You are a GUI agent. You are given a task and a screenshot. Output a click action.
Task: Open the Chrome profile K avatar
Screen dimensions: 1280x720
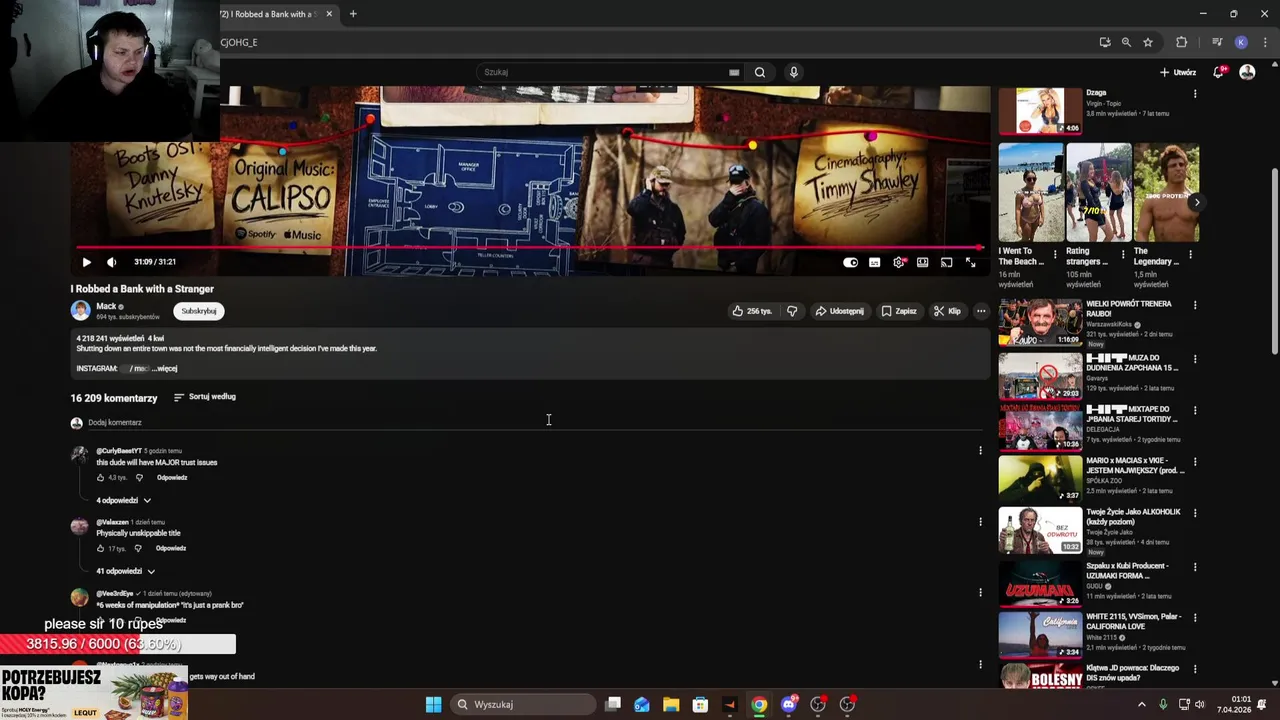[1241, 42]
